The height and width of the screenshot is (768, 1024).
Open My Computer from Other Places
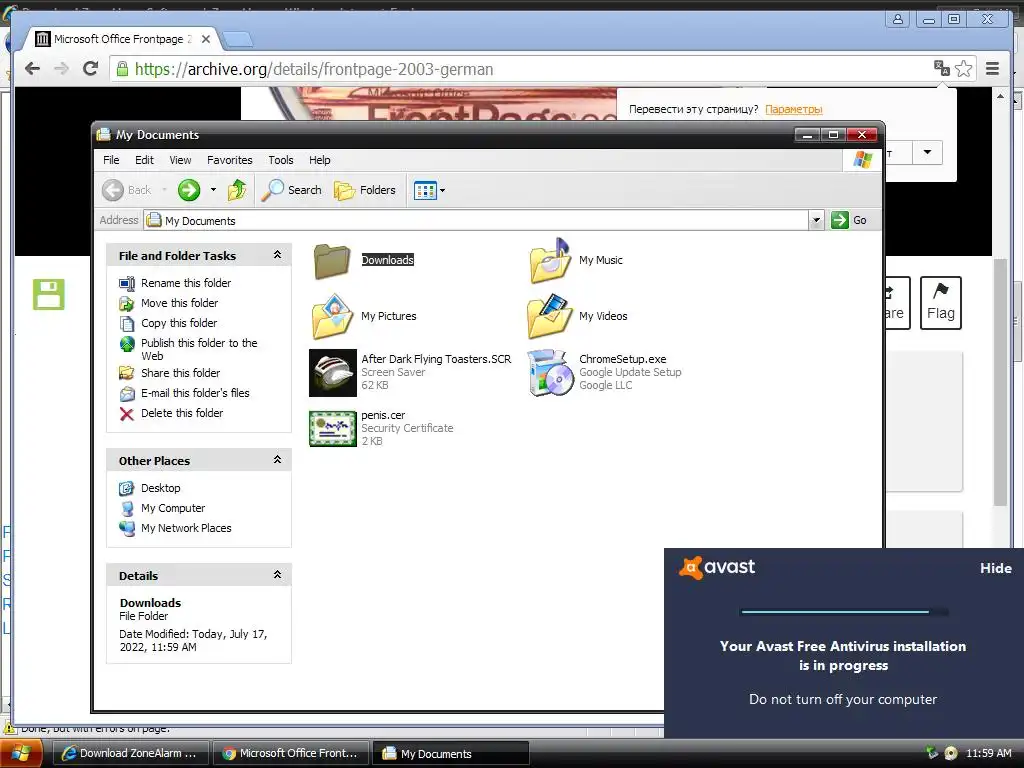click(172, 508)
